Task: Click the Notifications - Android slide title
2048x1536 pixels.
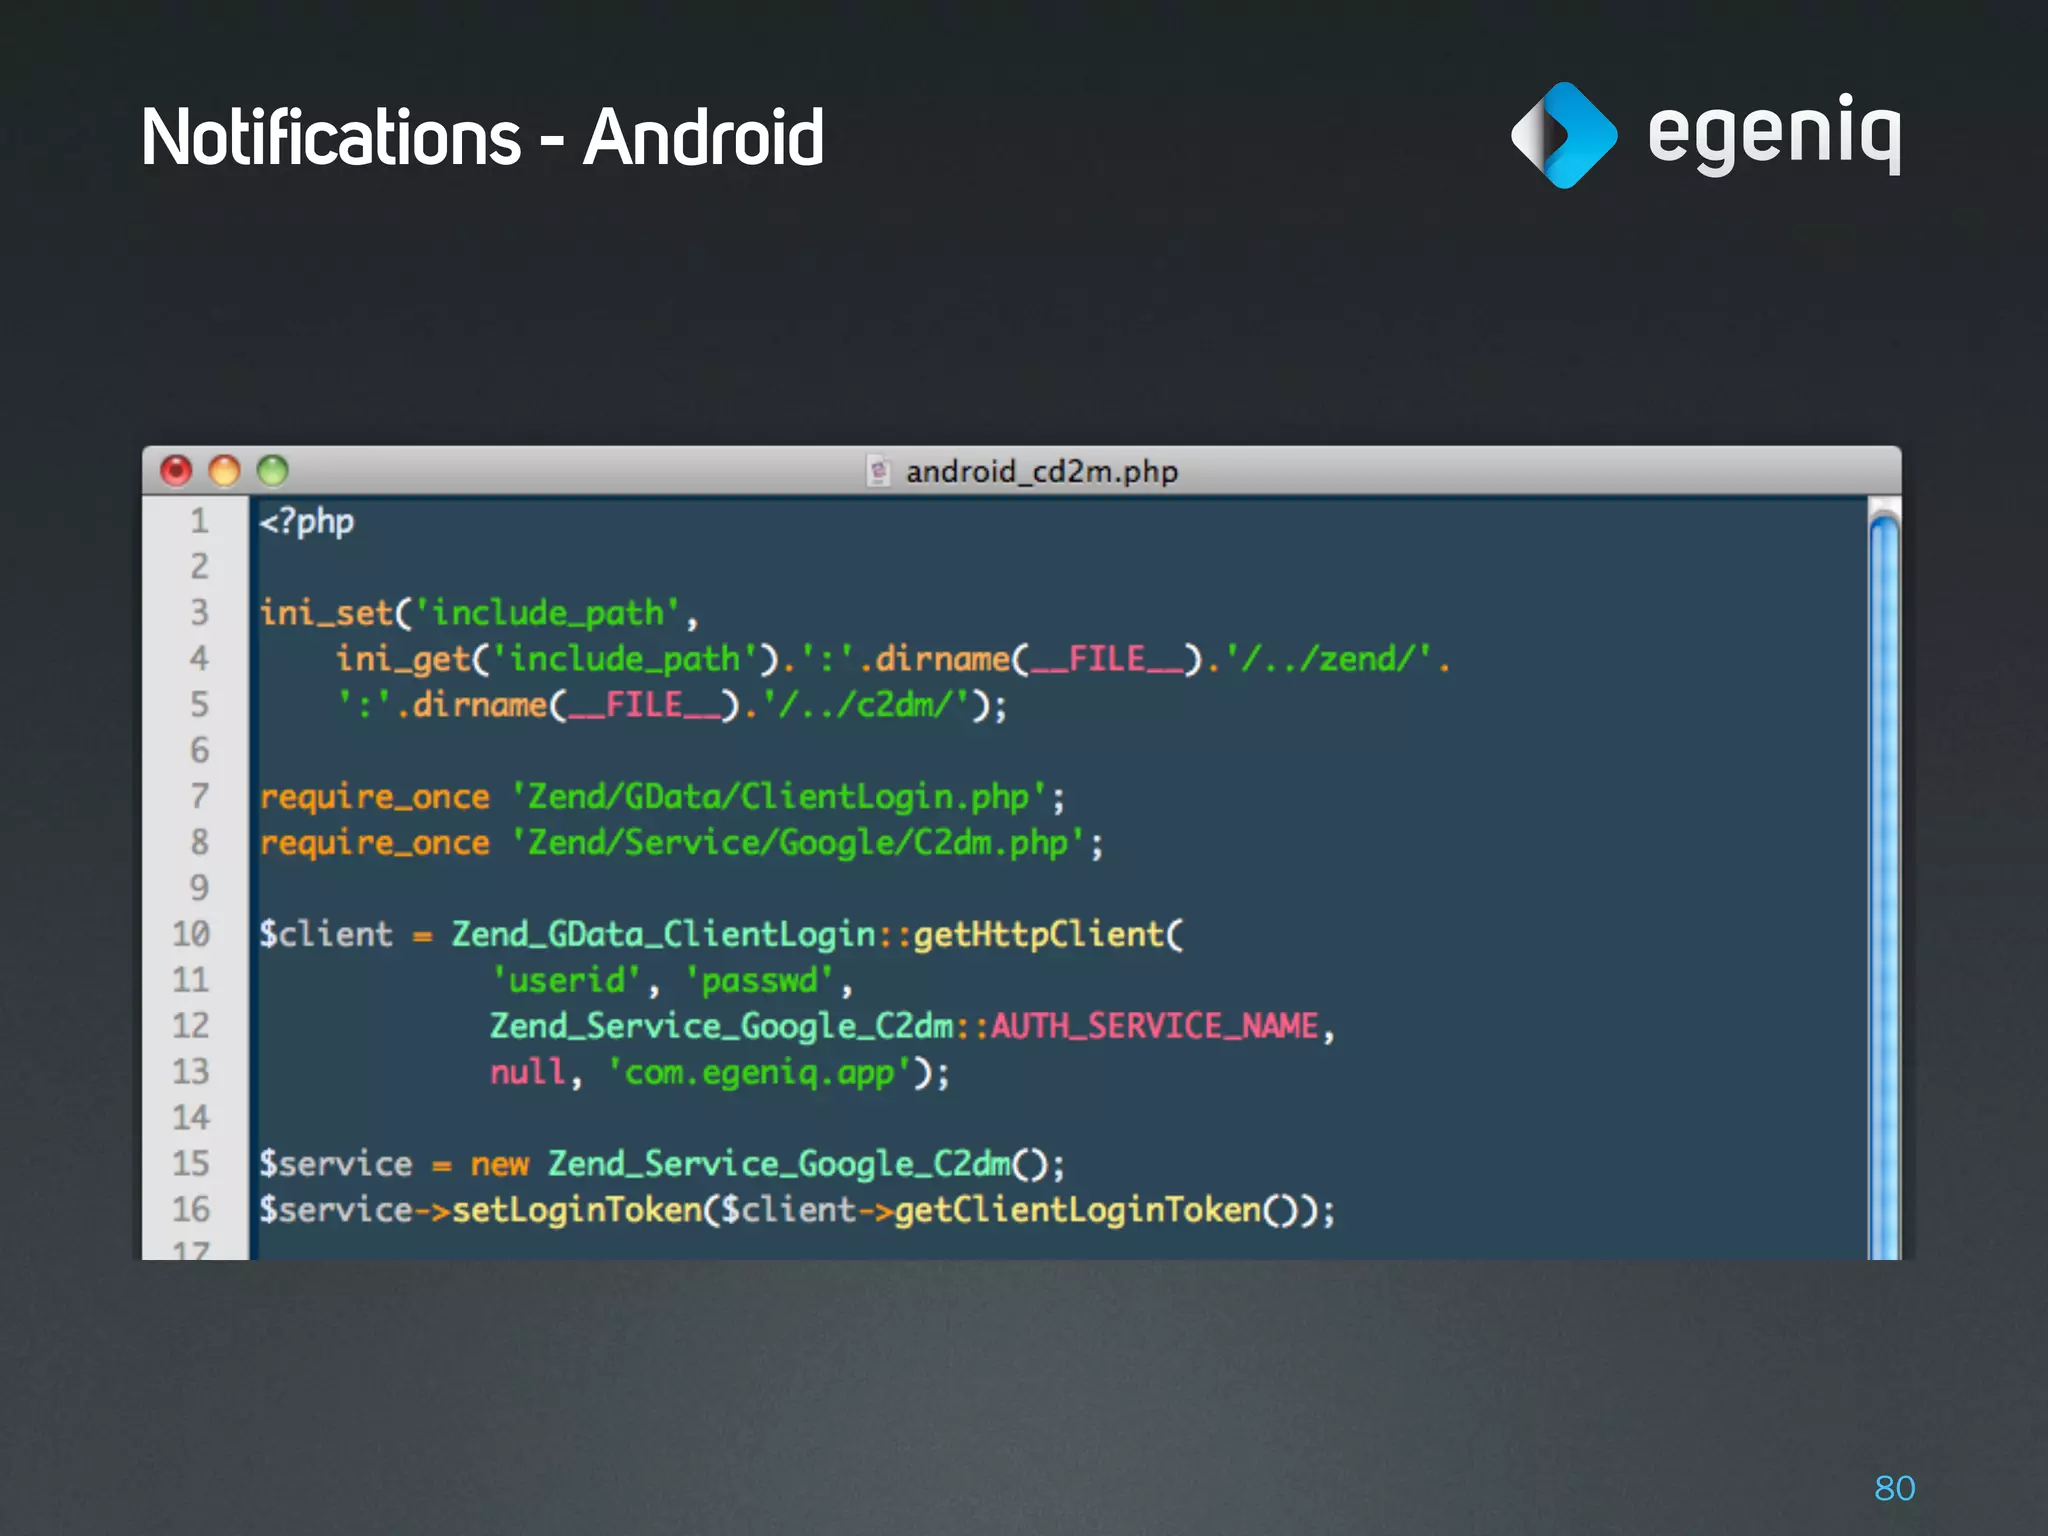Action: (x=483, y=137)
